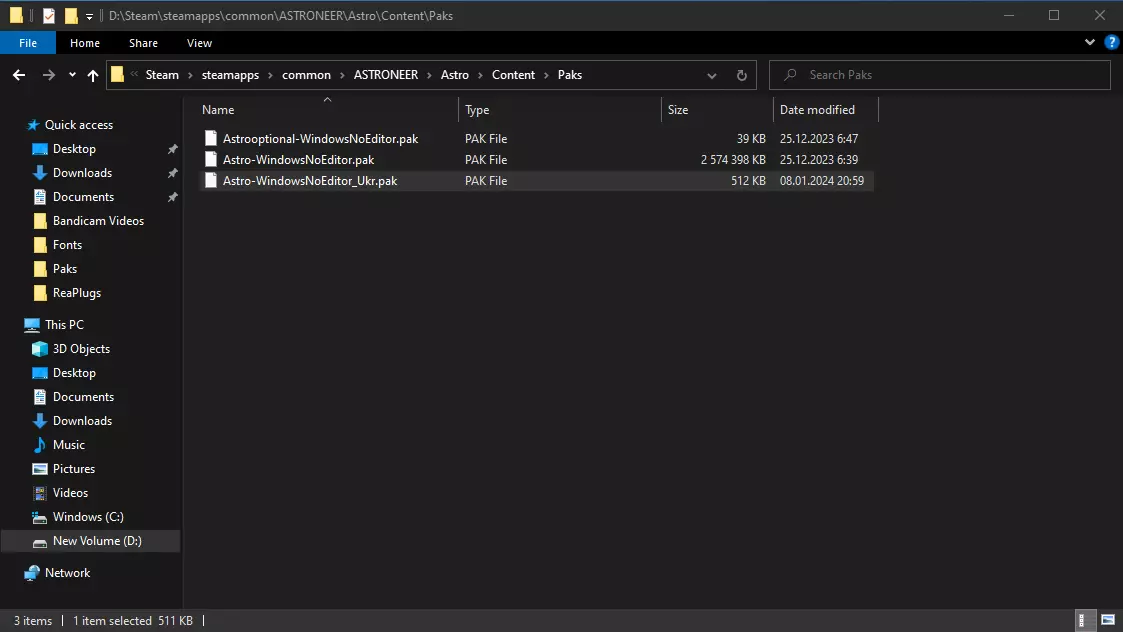Expand the chevron after ASTRONEER breadcrumb
The height and width of the screenshot is (632, 1123).
click(430, 75)
